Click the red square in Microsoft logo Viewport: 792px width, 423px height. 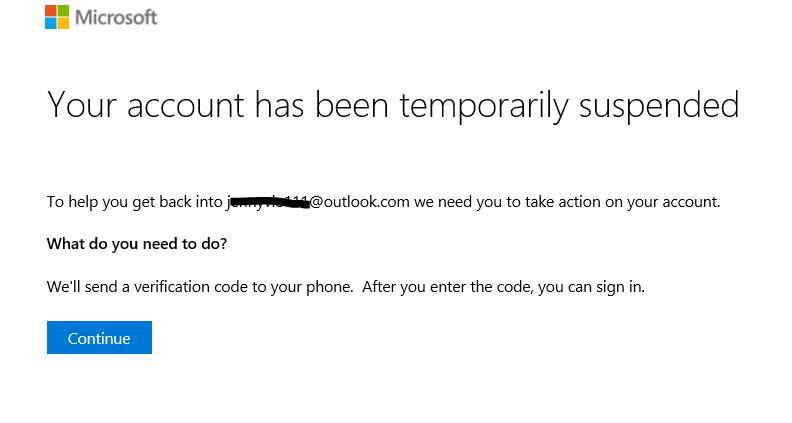(51, 11)
